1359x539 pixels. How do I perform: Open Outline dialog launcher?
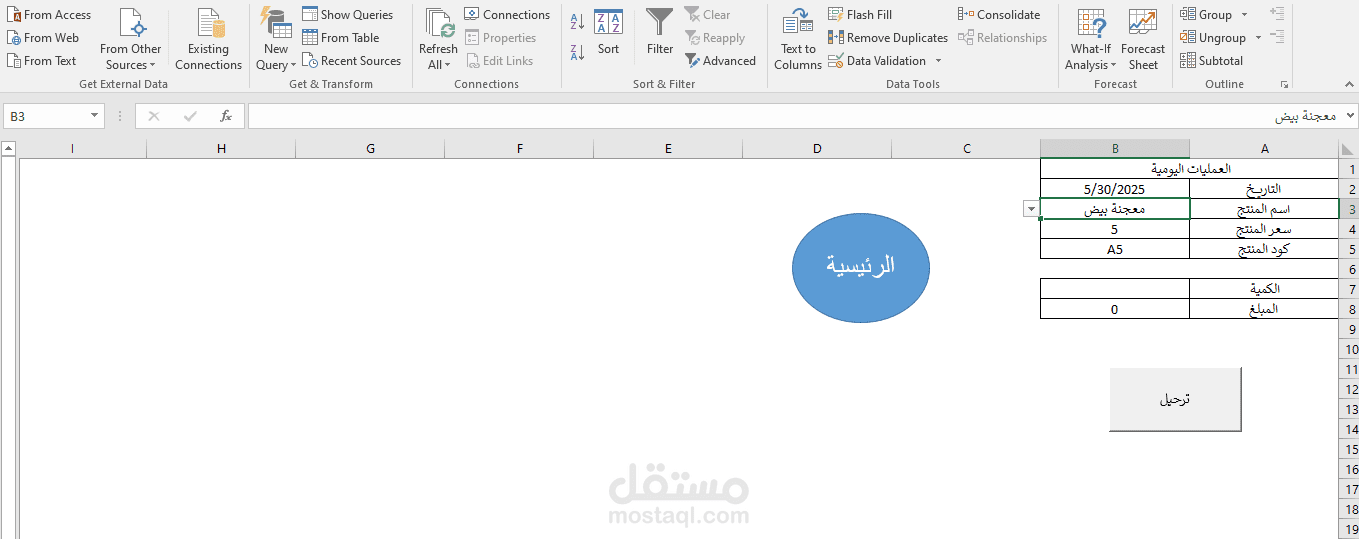point(1284,85)
